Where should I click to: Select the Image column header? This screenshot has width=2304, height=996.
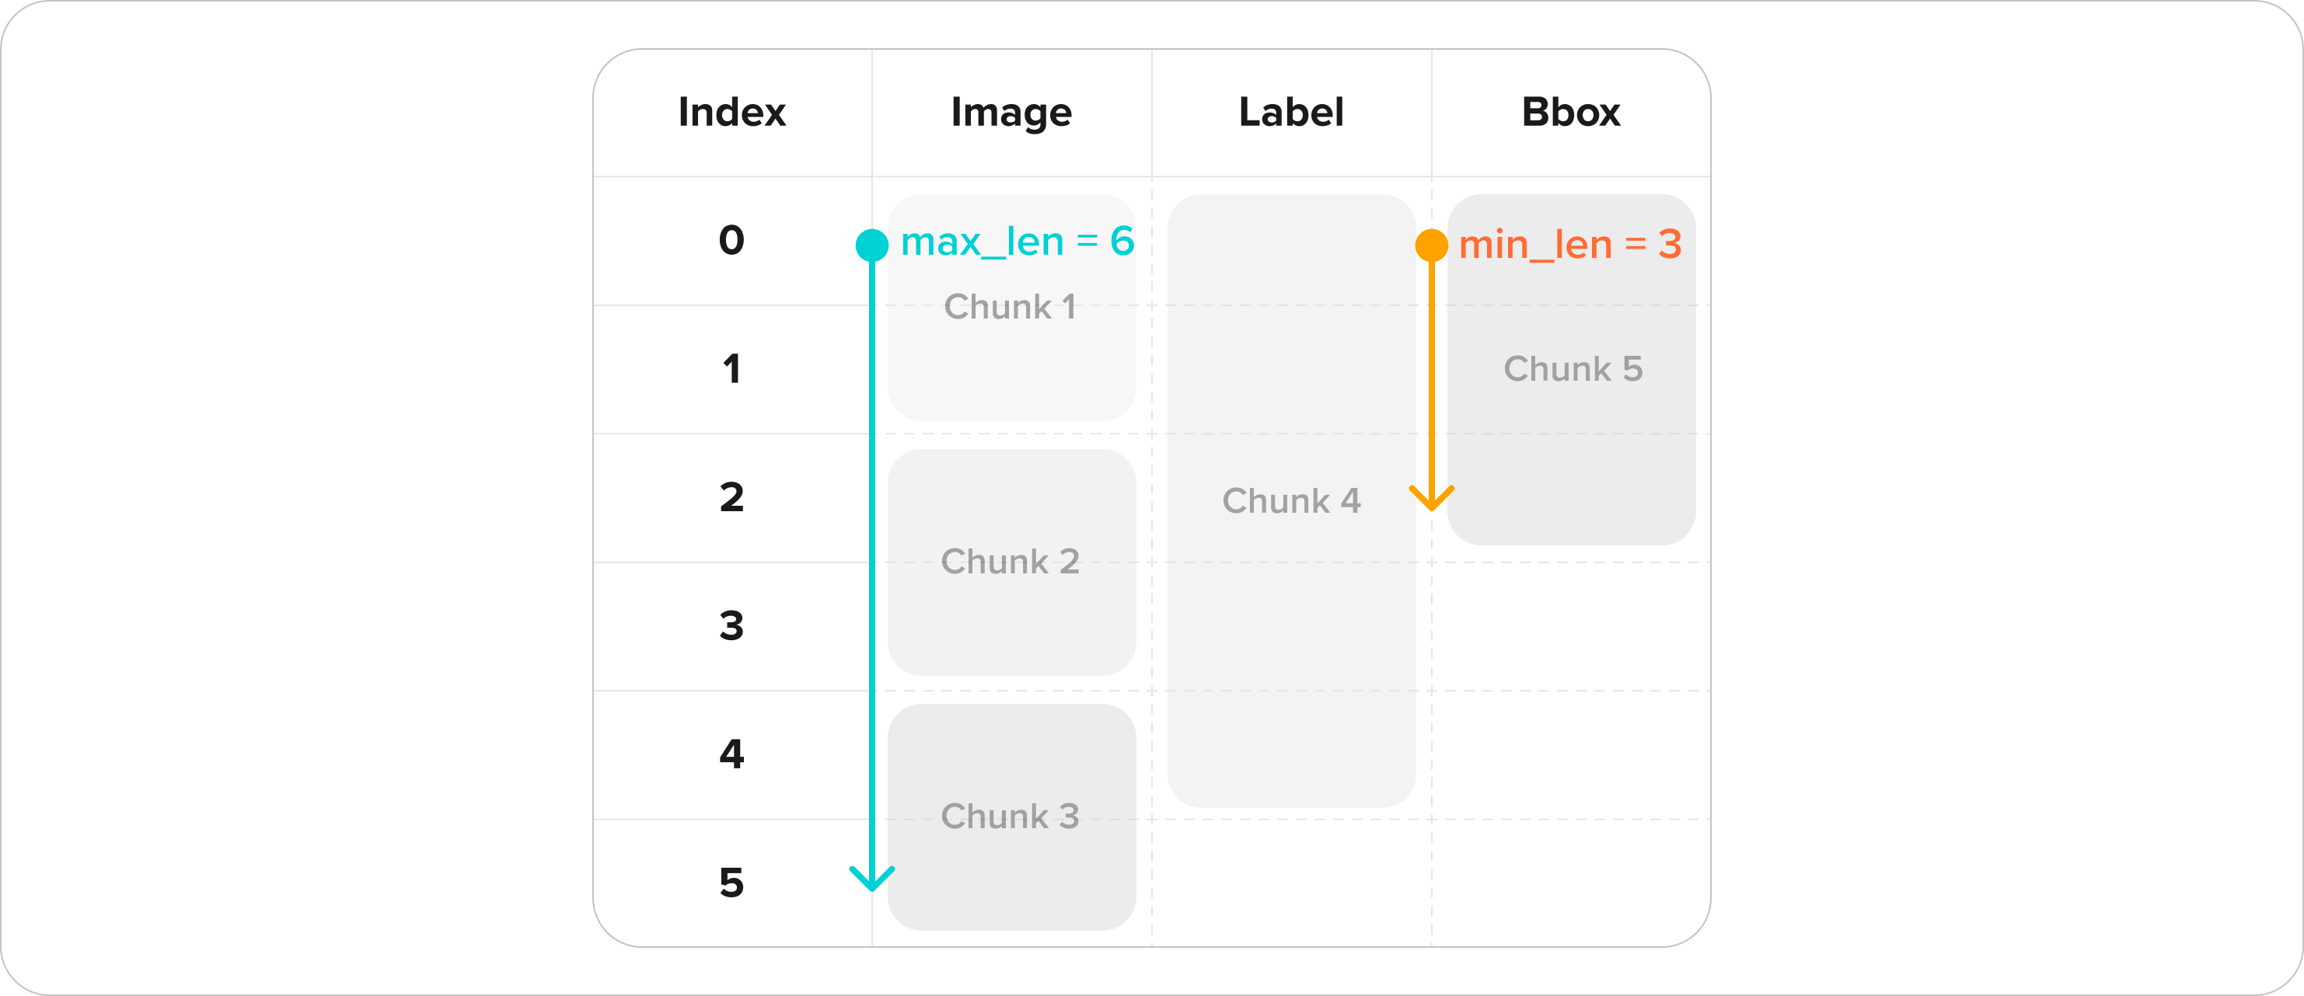pos(1011,112)
